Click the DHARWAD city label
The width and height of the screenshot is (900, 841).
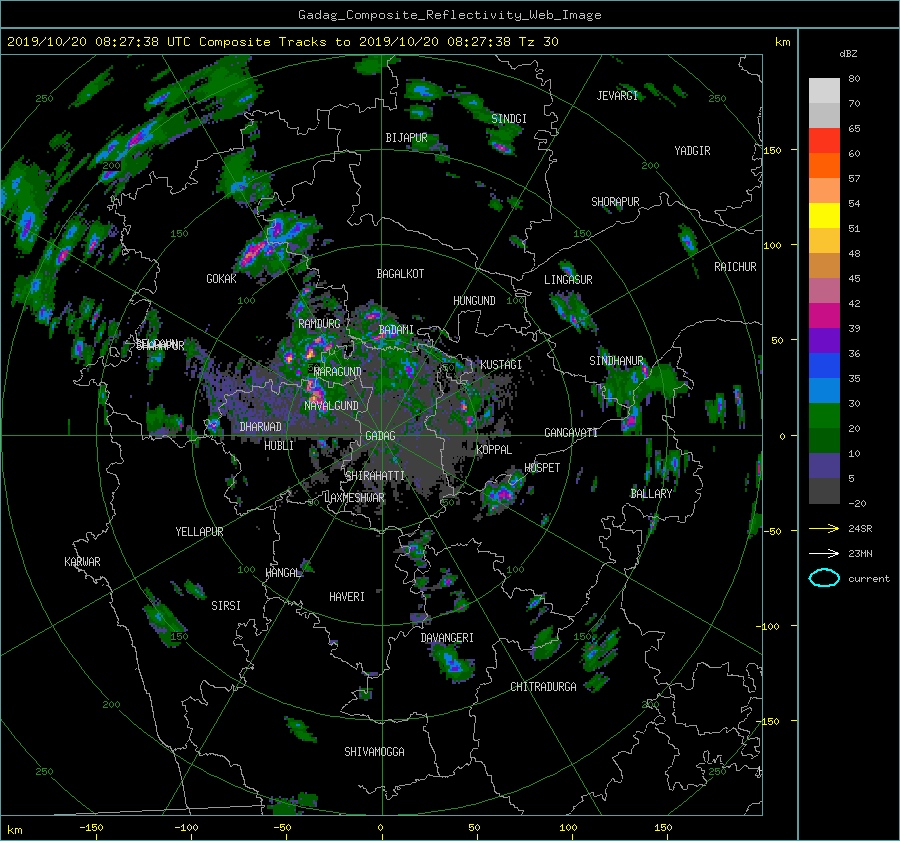coord(261,427)
